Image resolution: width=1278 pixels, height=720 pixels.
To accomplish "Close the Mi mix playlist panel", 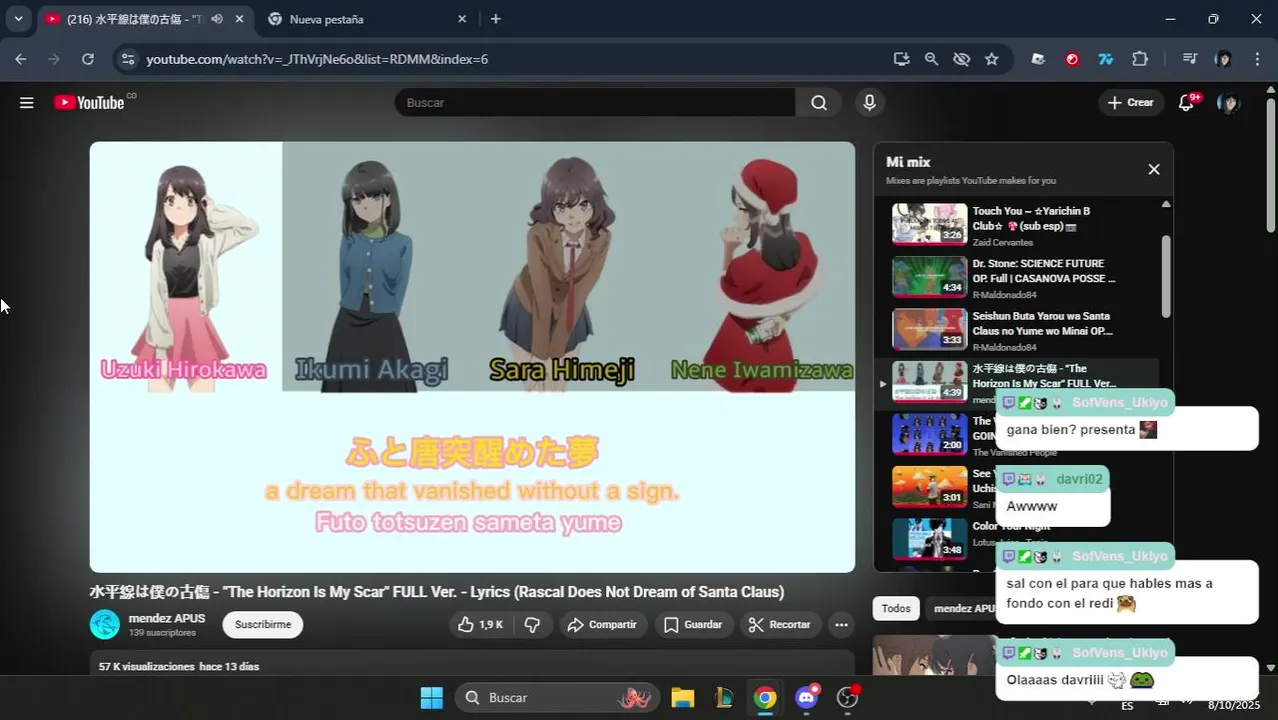I will [x=1153, y=169].
